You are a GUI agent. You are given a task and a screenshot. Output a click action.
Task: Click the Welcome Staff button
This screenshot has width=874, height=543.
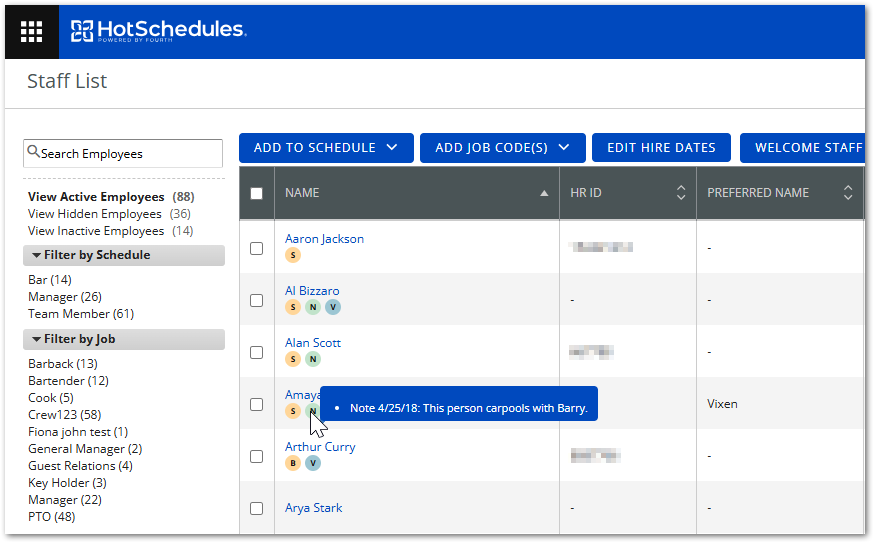click(x=803, y=148)
